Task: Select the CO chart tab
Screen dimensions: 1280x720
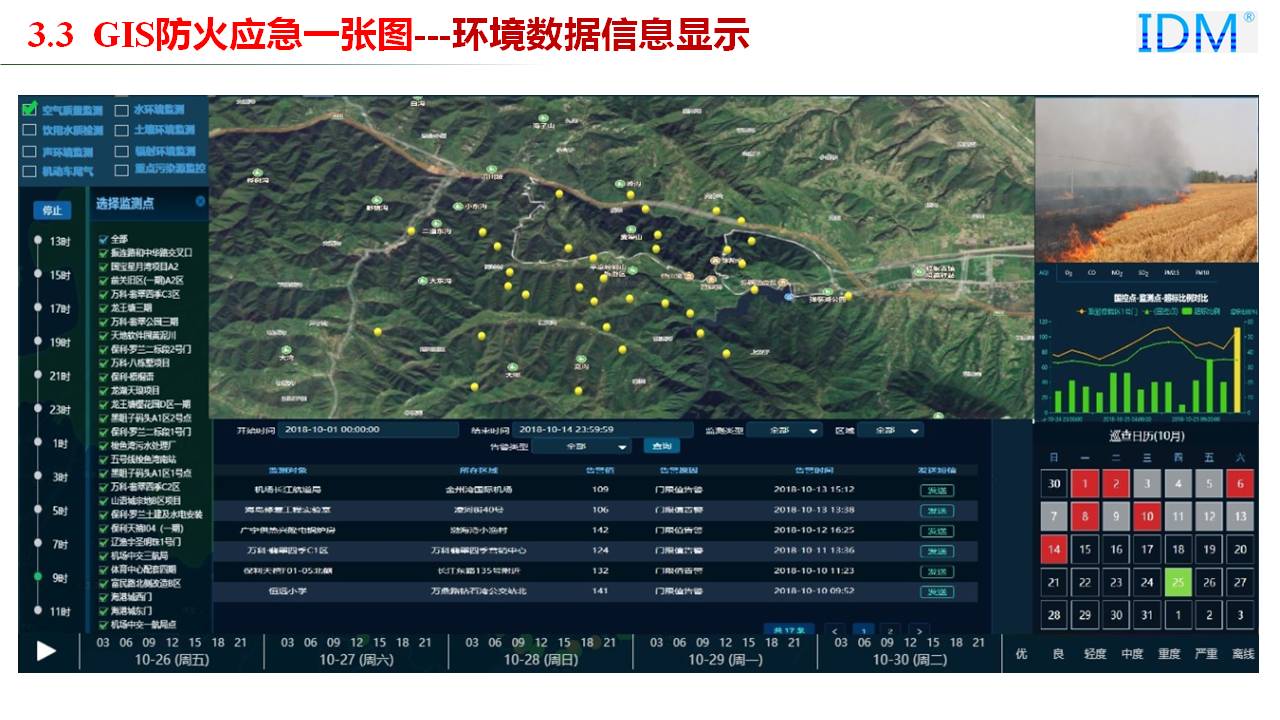Action: 1092,272
